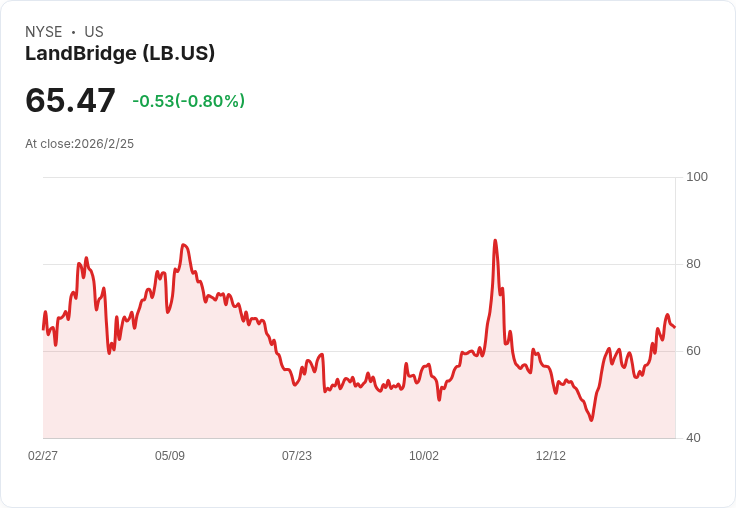Click the May peak on the price line

tap(183, 245)
